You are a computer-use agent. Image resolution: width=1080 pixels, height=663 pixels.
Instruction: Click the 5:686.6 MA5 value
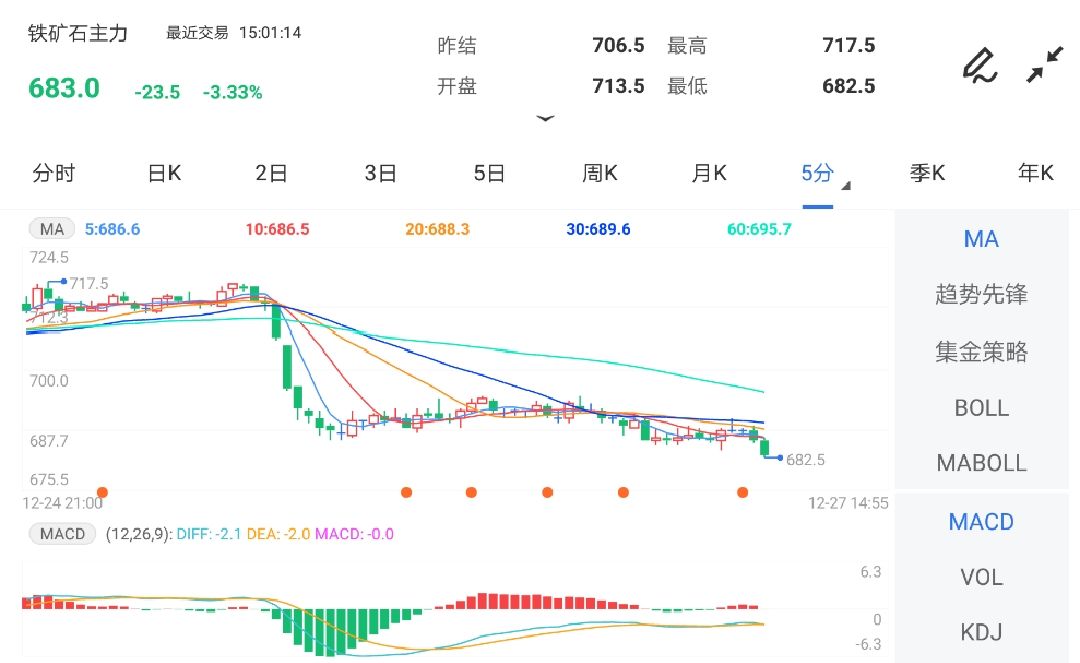point(112,229)
